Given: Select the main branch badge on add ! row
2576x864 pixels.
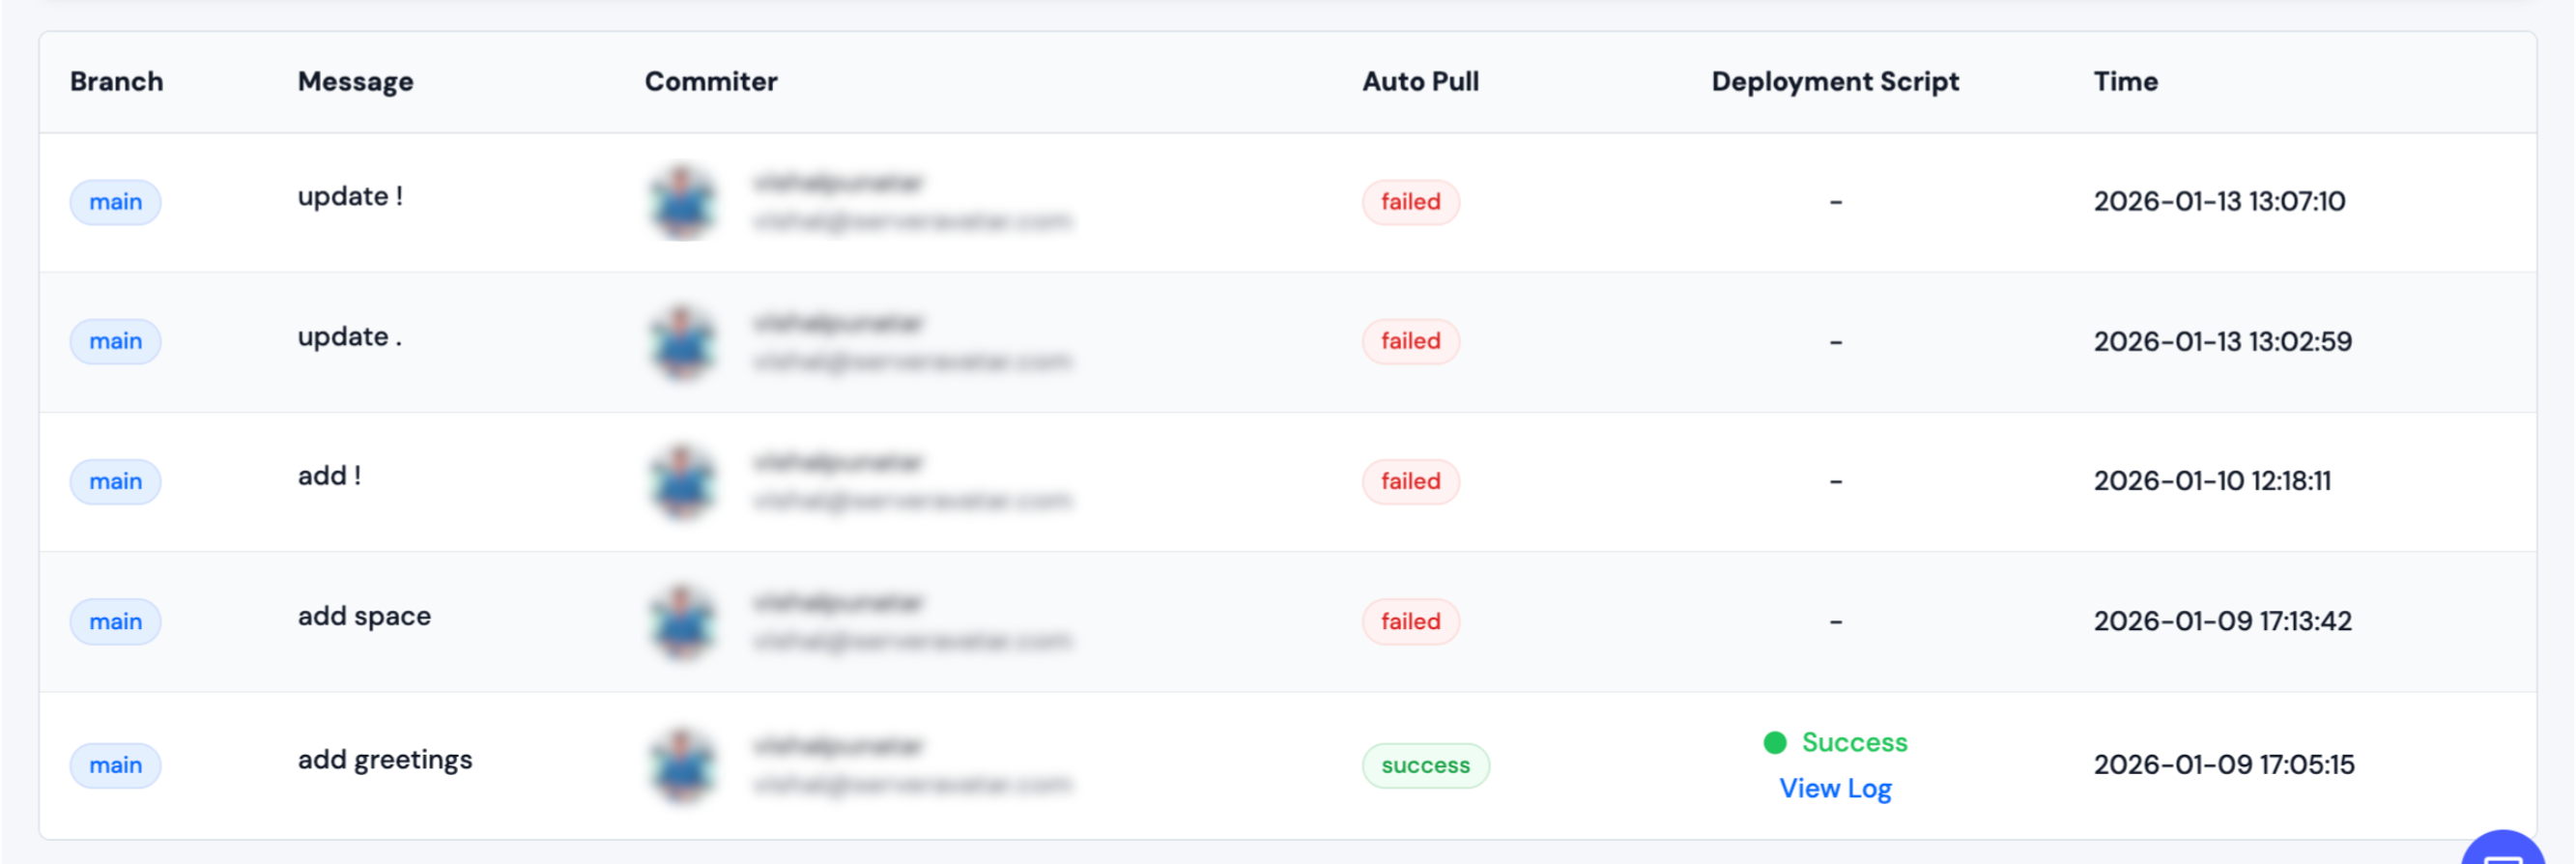Looking at the screenshot, I should coord(115,481).
